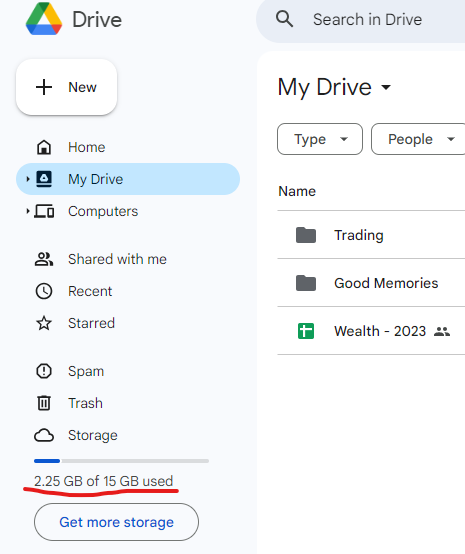Click the storage usage progress bar
The height and width of the screenshot is (554, 465).
122,461
